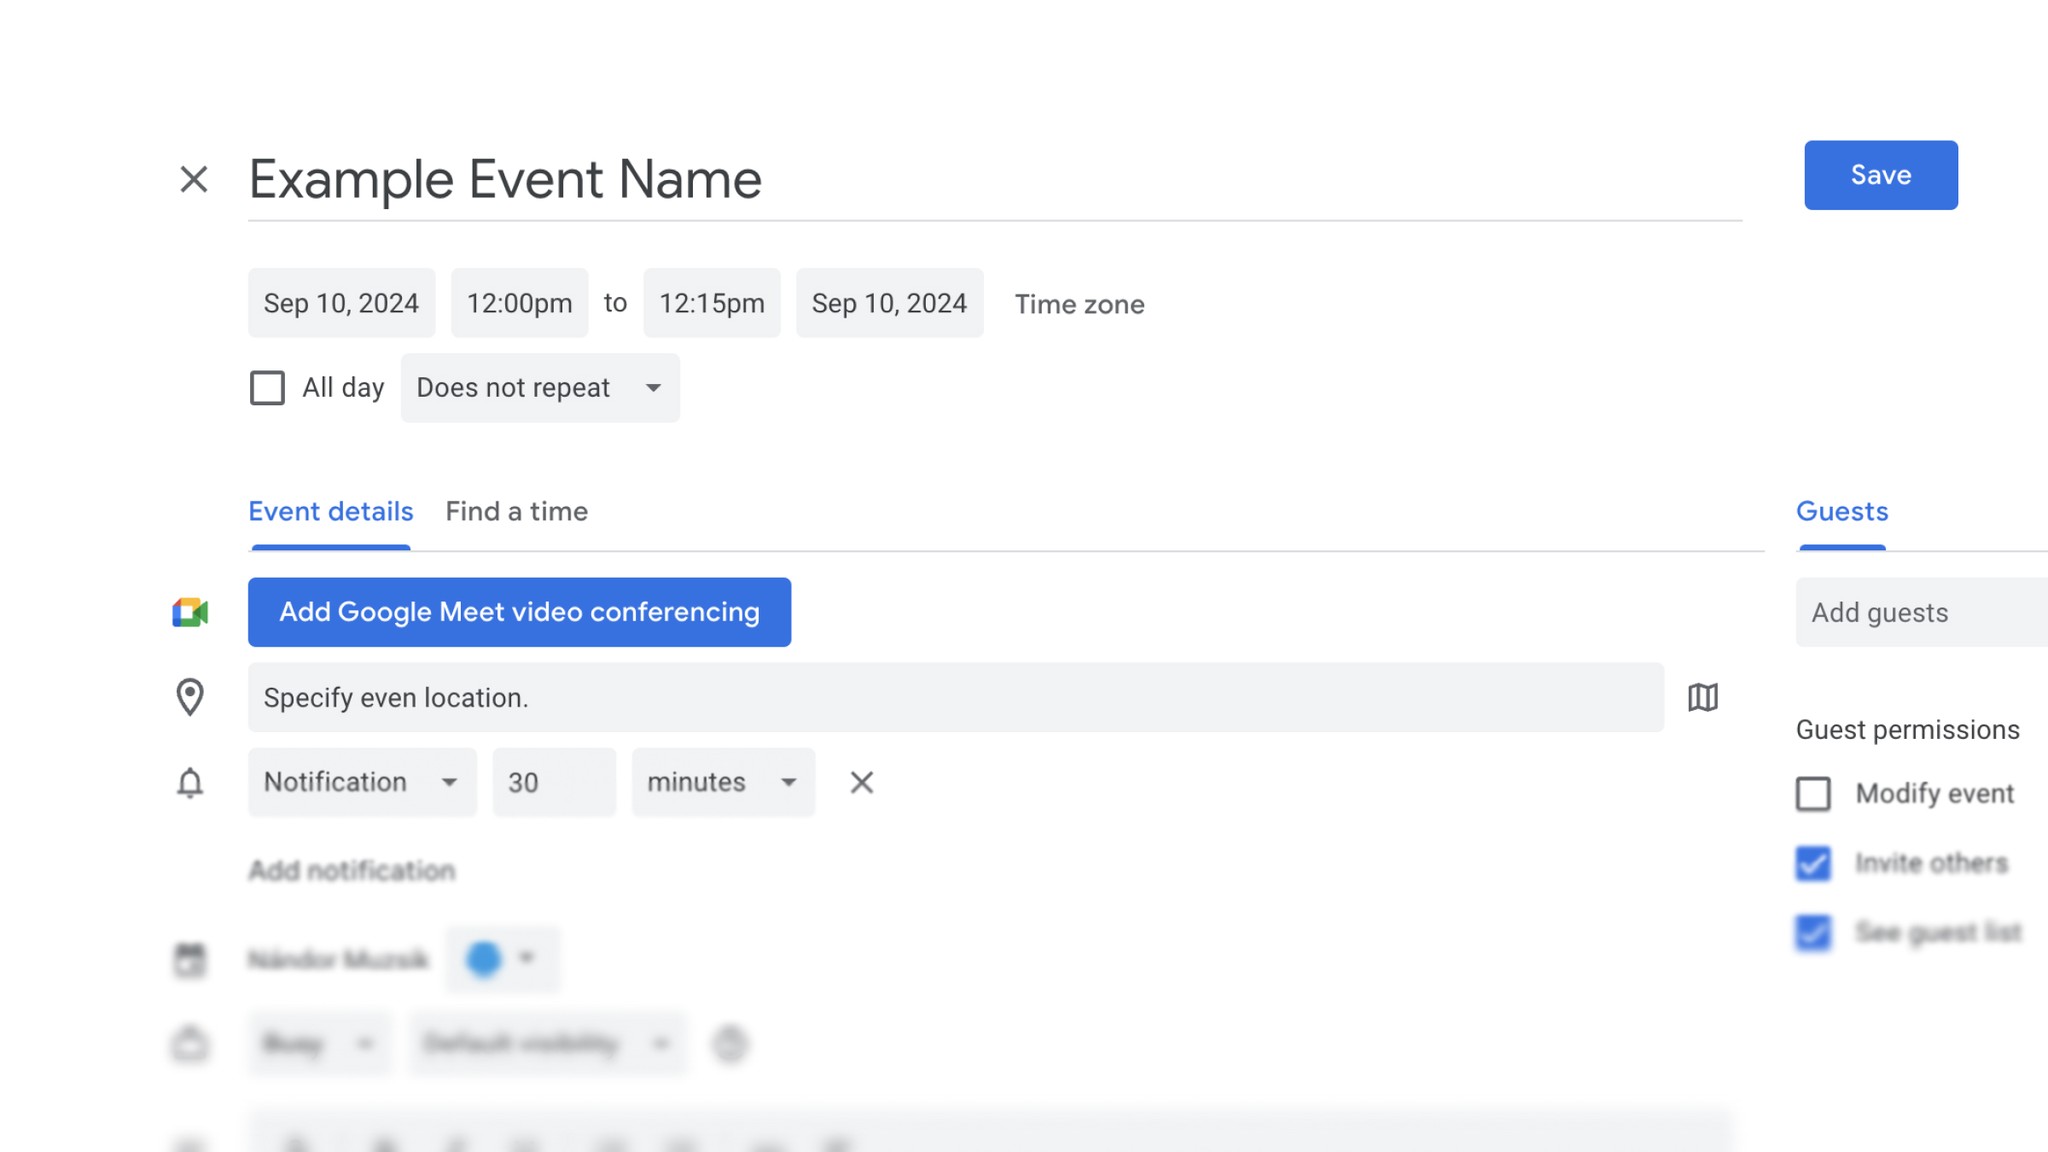The image size is (2048, 1152).
Task: Click the briefcase availability icon
Action: click(190, 1042)
